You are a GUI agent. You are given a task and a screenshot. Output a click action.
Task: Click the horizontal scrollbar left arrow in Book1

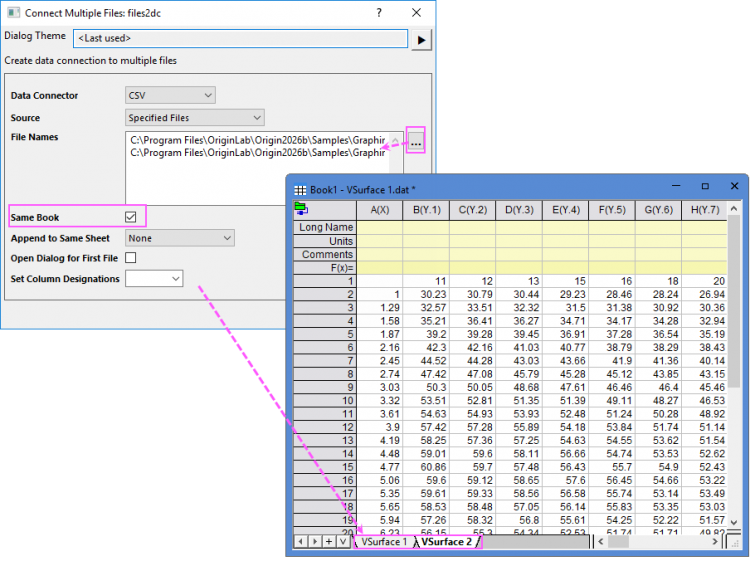point(601,541)
